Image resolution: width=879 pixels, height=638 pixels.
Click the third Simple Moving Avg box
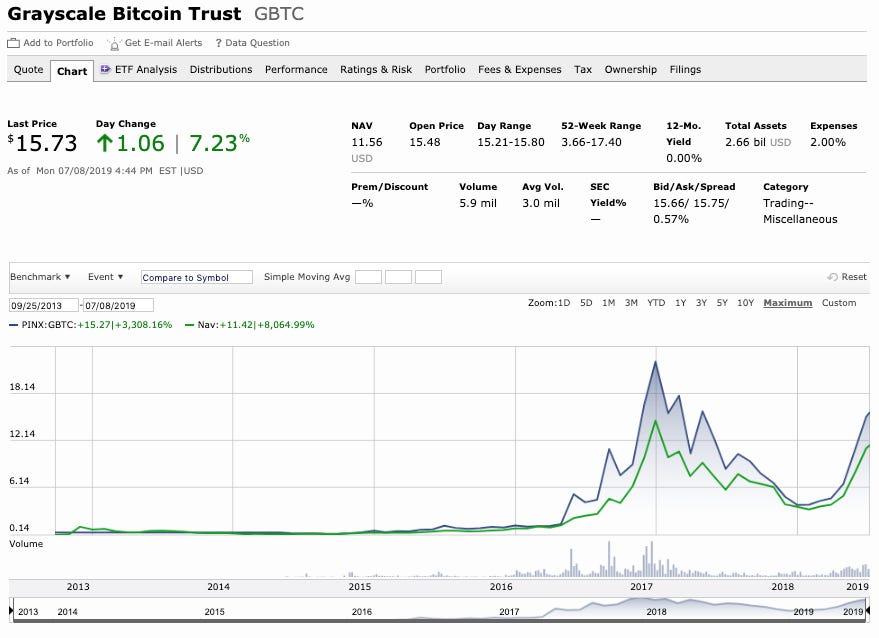coord(428,277)
